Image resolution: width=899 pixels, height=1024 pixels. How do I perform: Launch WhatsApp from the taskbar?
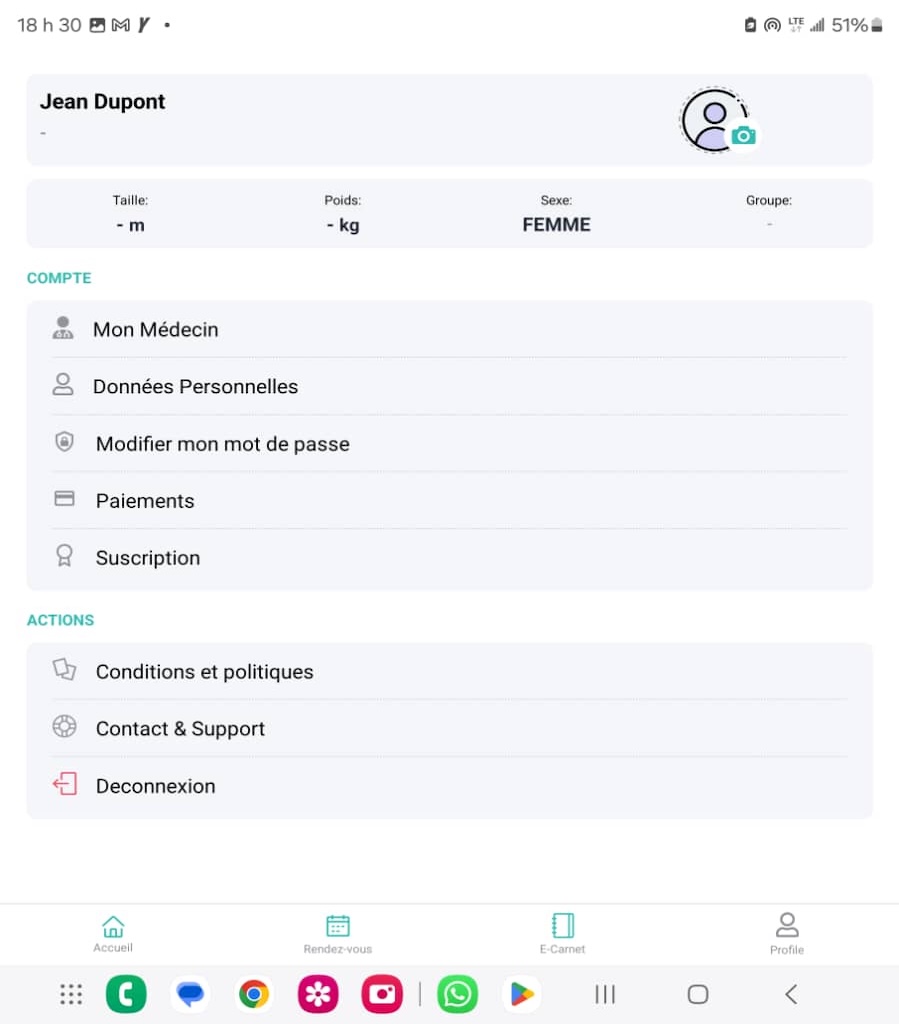[x=458, y=994]
